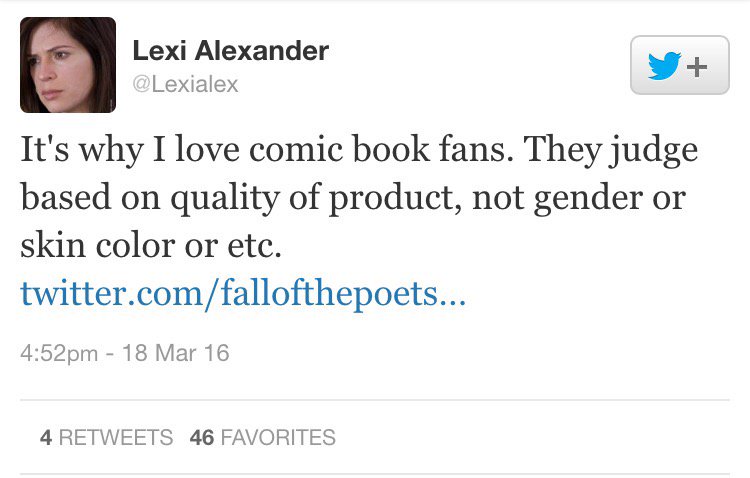Click the 18 Mar 16 date
Viewport: 750px width, 478px height.
pos(175,353)
